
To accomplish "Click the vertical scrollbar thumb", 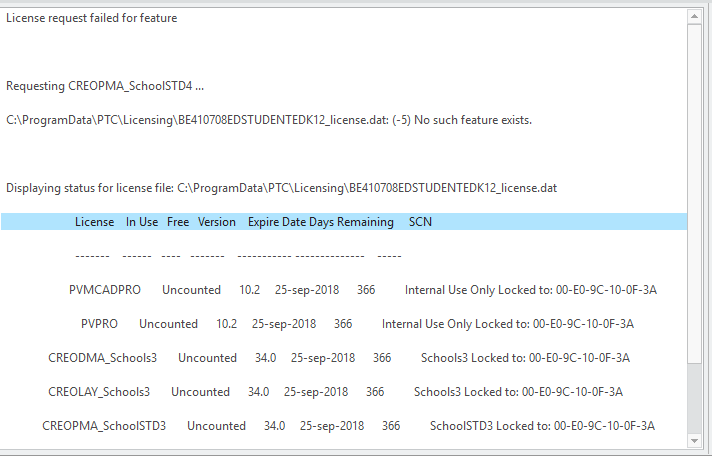I will tap(696, 396).
